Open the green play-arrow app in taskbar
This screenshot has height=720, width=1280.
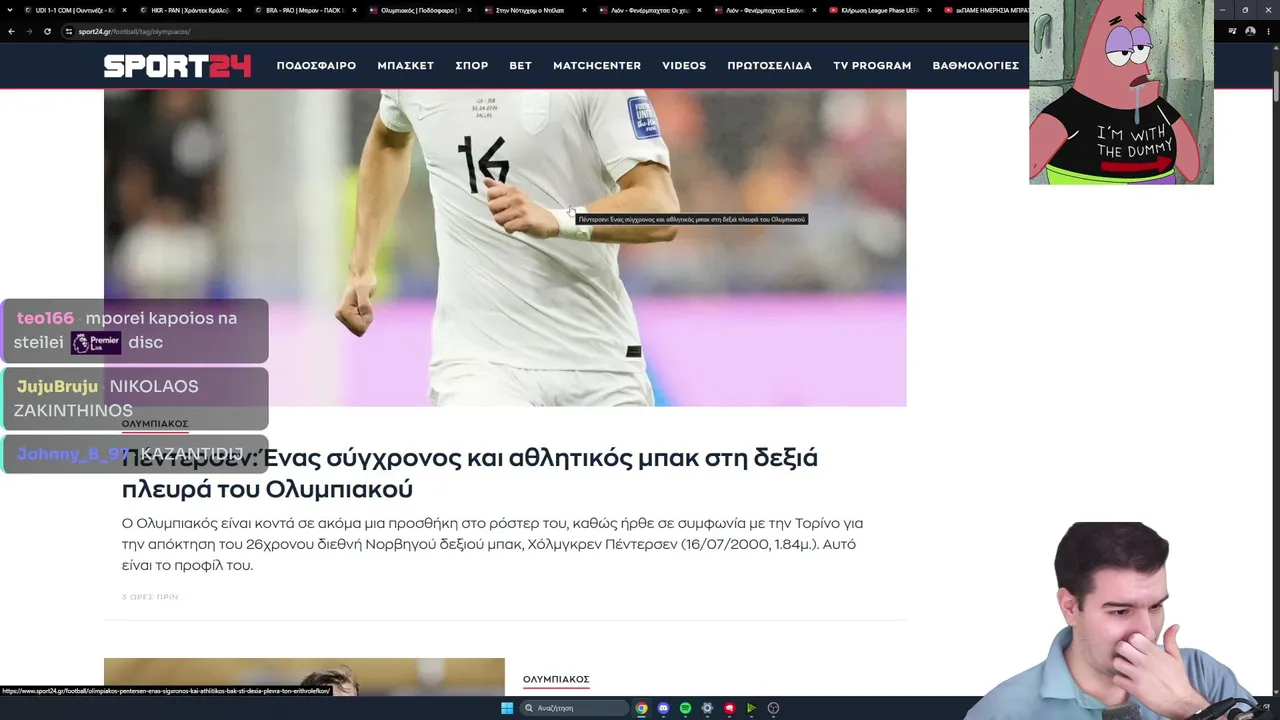751,708
